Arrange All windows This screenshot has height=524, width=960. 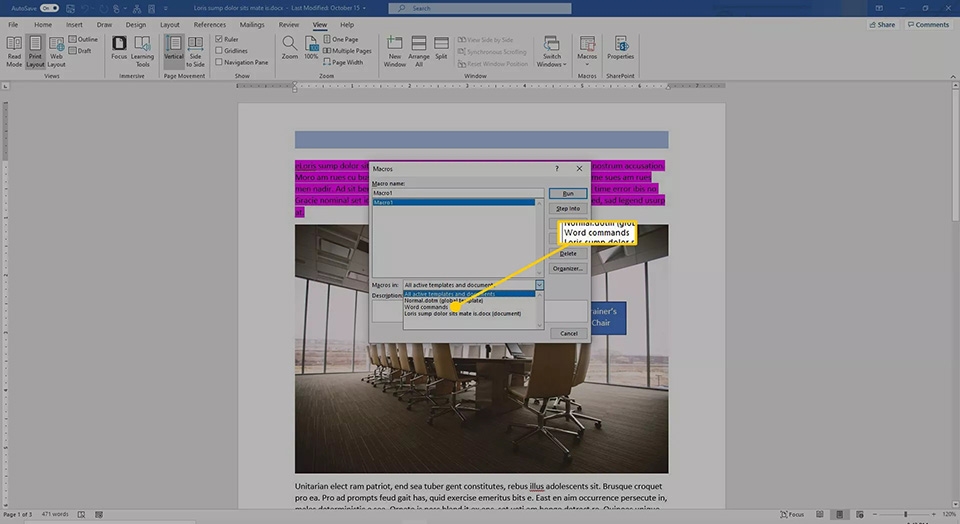tap(419, 51)
